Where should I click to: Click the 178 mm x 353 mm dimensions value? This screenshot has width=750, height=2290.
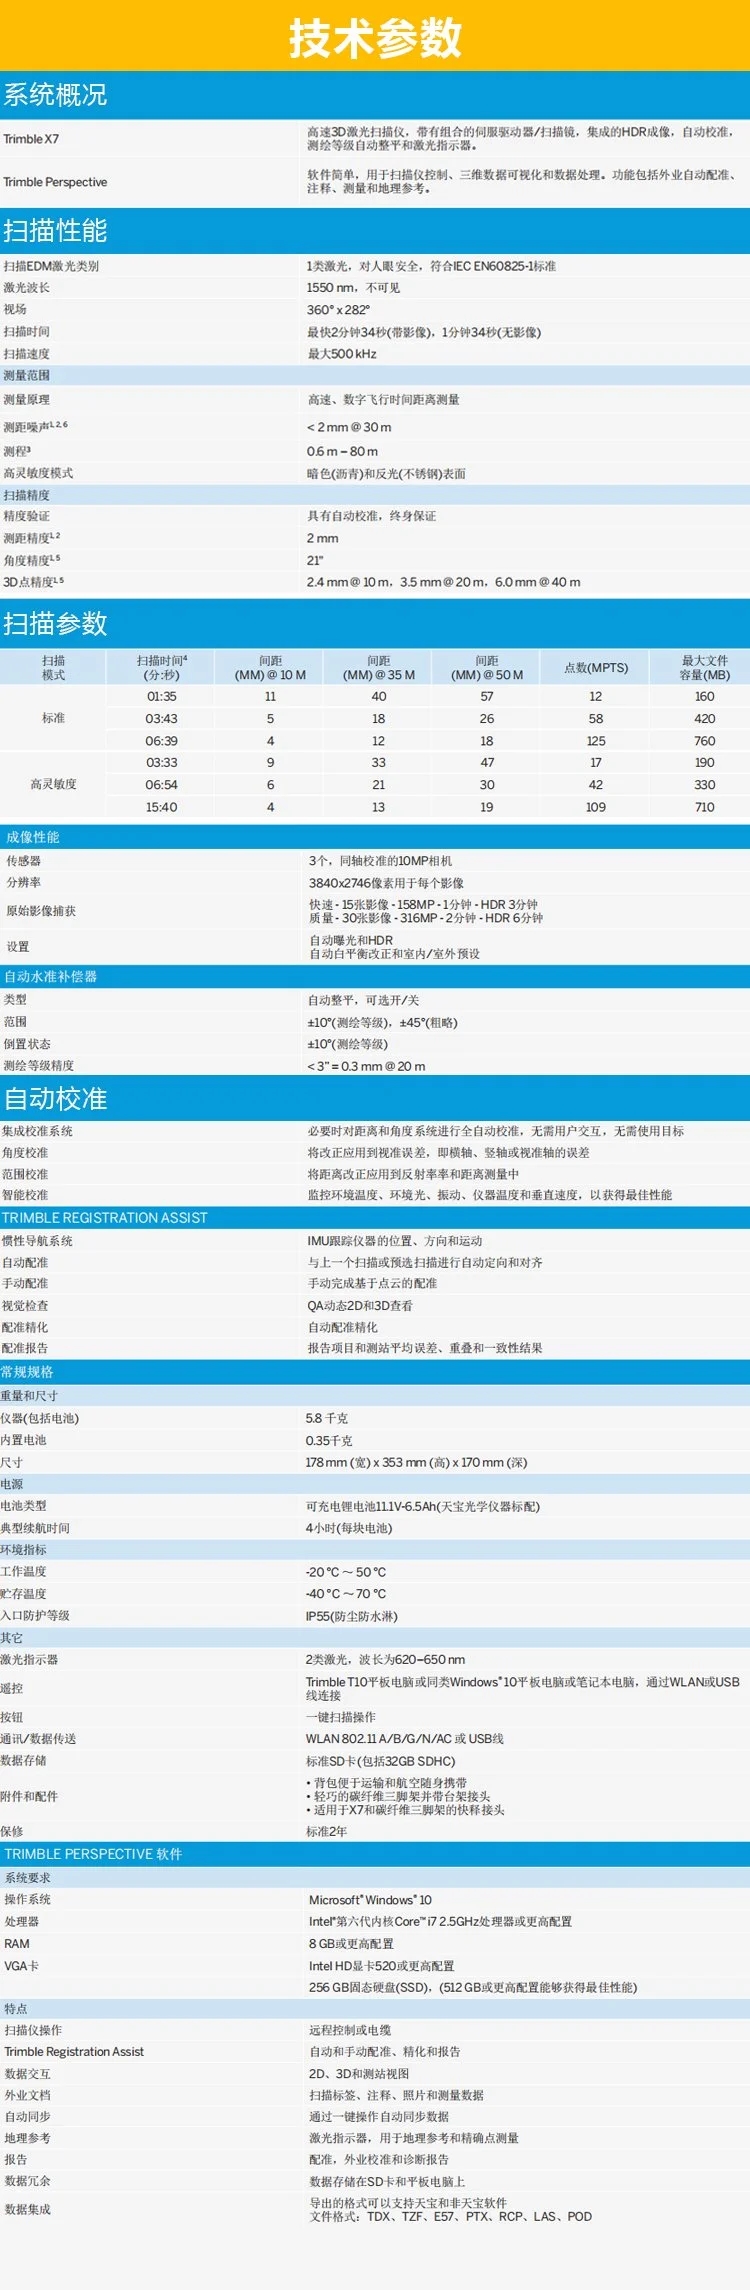416,1462
